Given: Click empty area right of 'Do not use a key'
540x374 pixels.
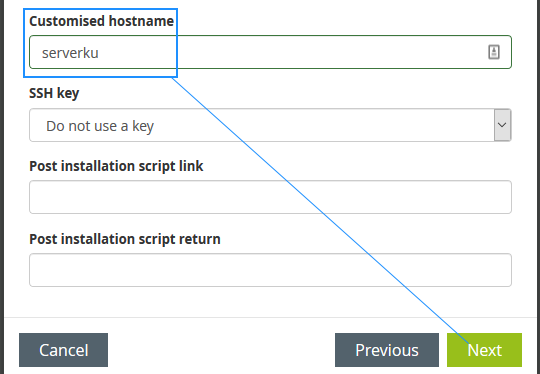Looking at the screenshot, I should 324,125.
